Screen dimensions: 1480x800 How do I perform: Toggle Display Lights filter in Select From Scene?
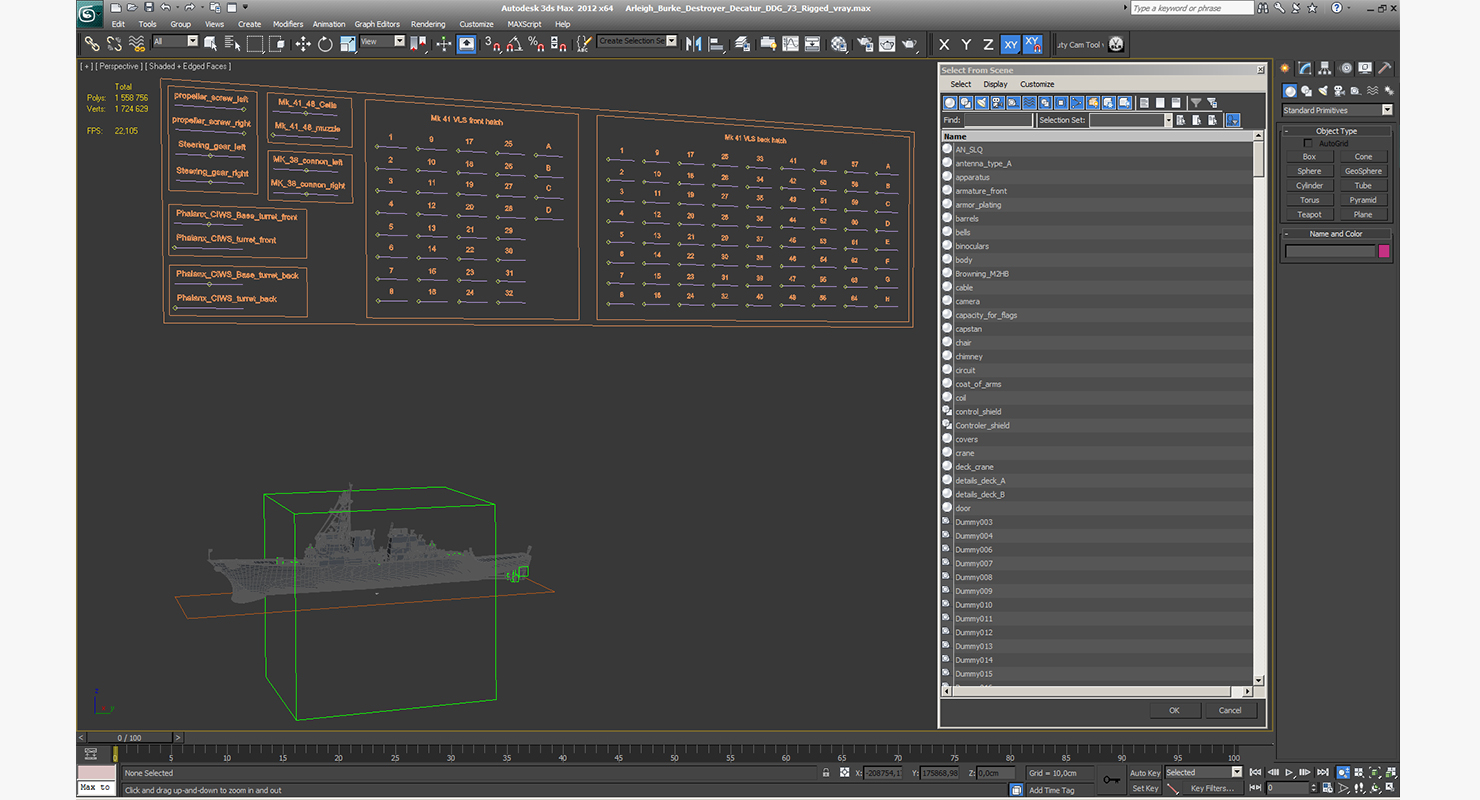[x=982, y=103]
